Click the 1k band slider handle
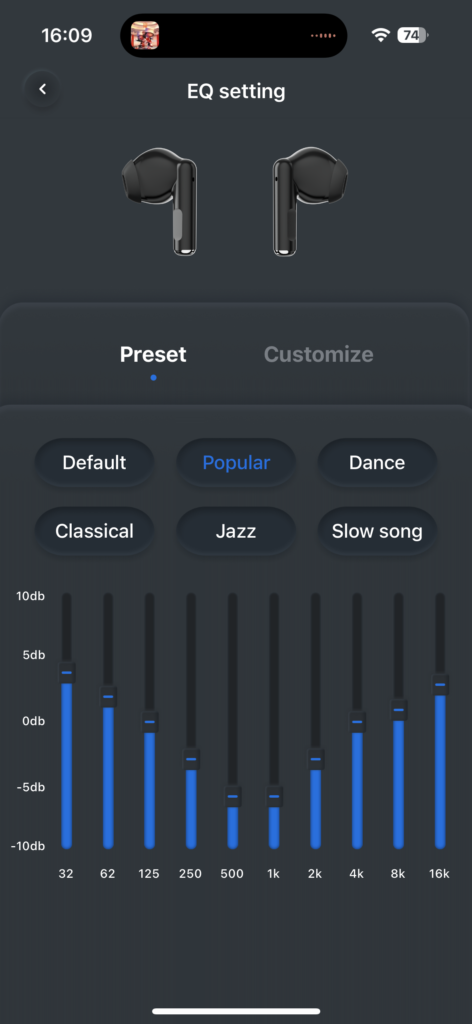Image resolution: width=472 pixels, height=1024 pixels. pos(274,796)
